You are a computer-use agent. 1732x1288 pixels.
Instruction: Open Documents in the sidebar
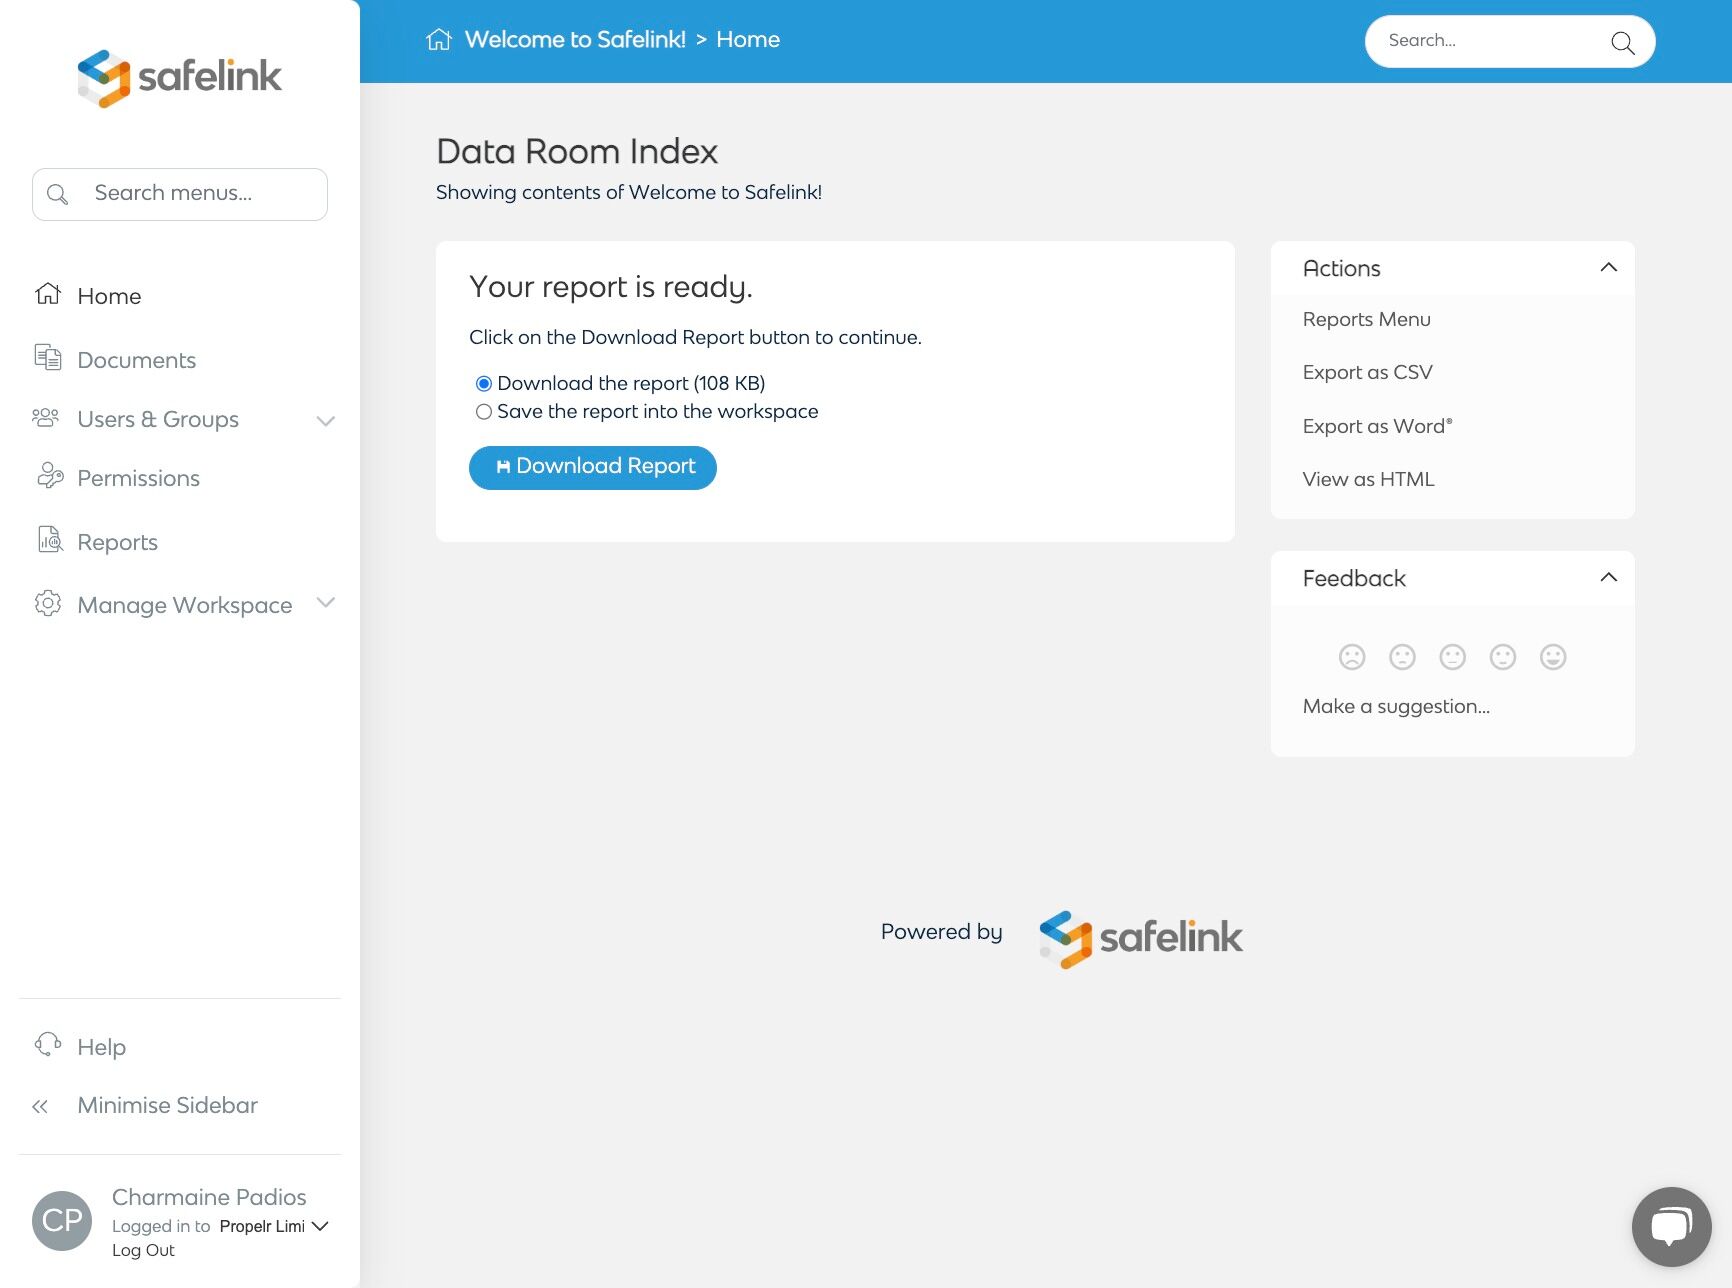click(x=136, y=360)
